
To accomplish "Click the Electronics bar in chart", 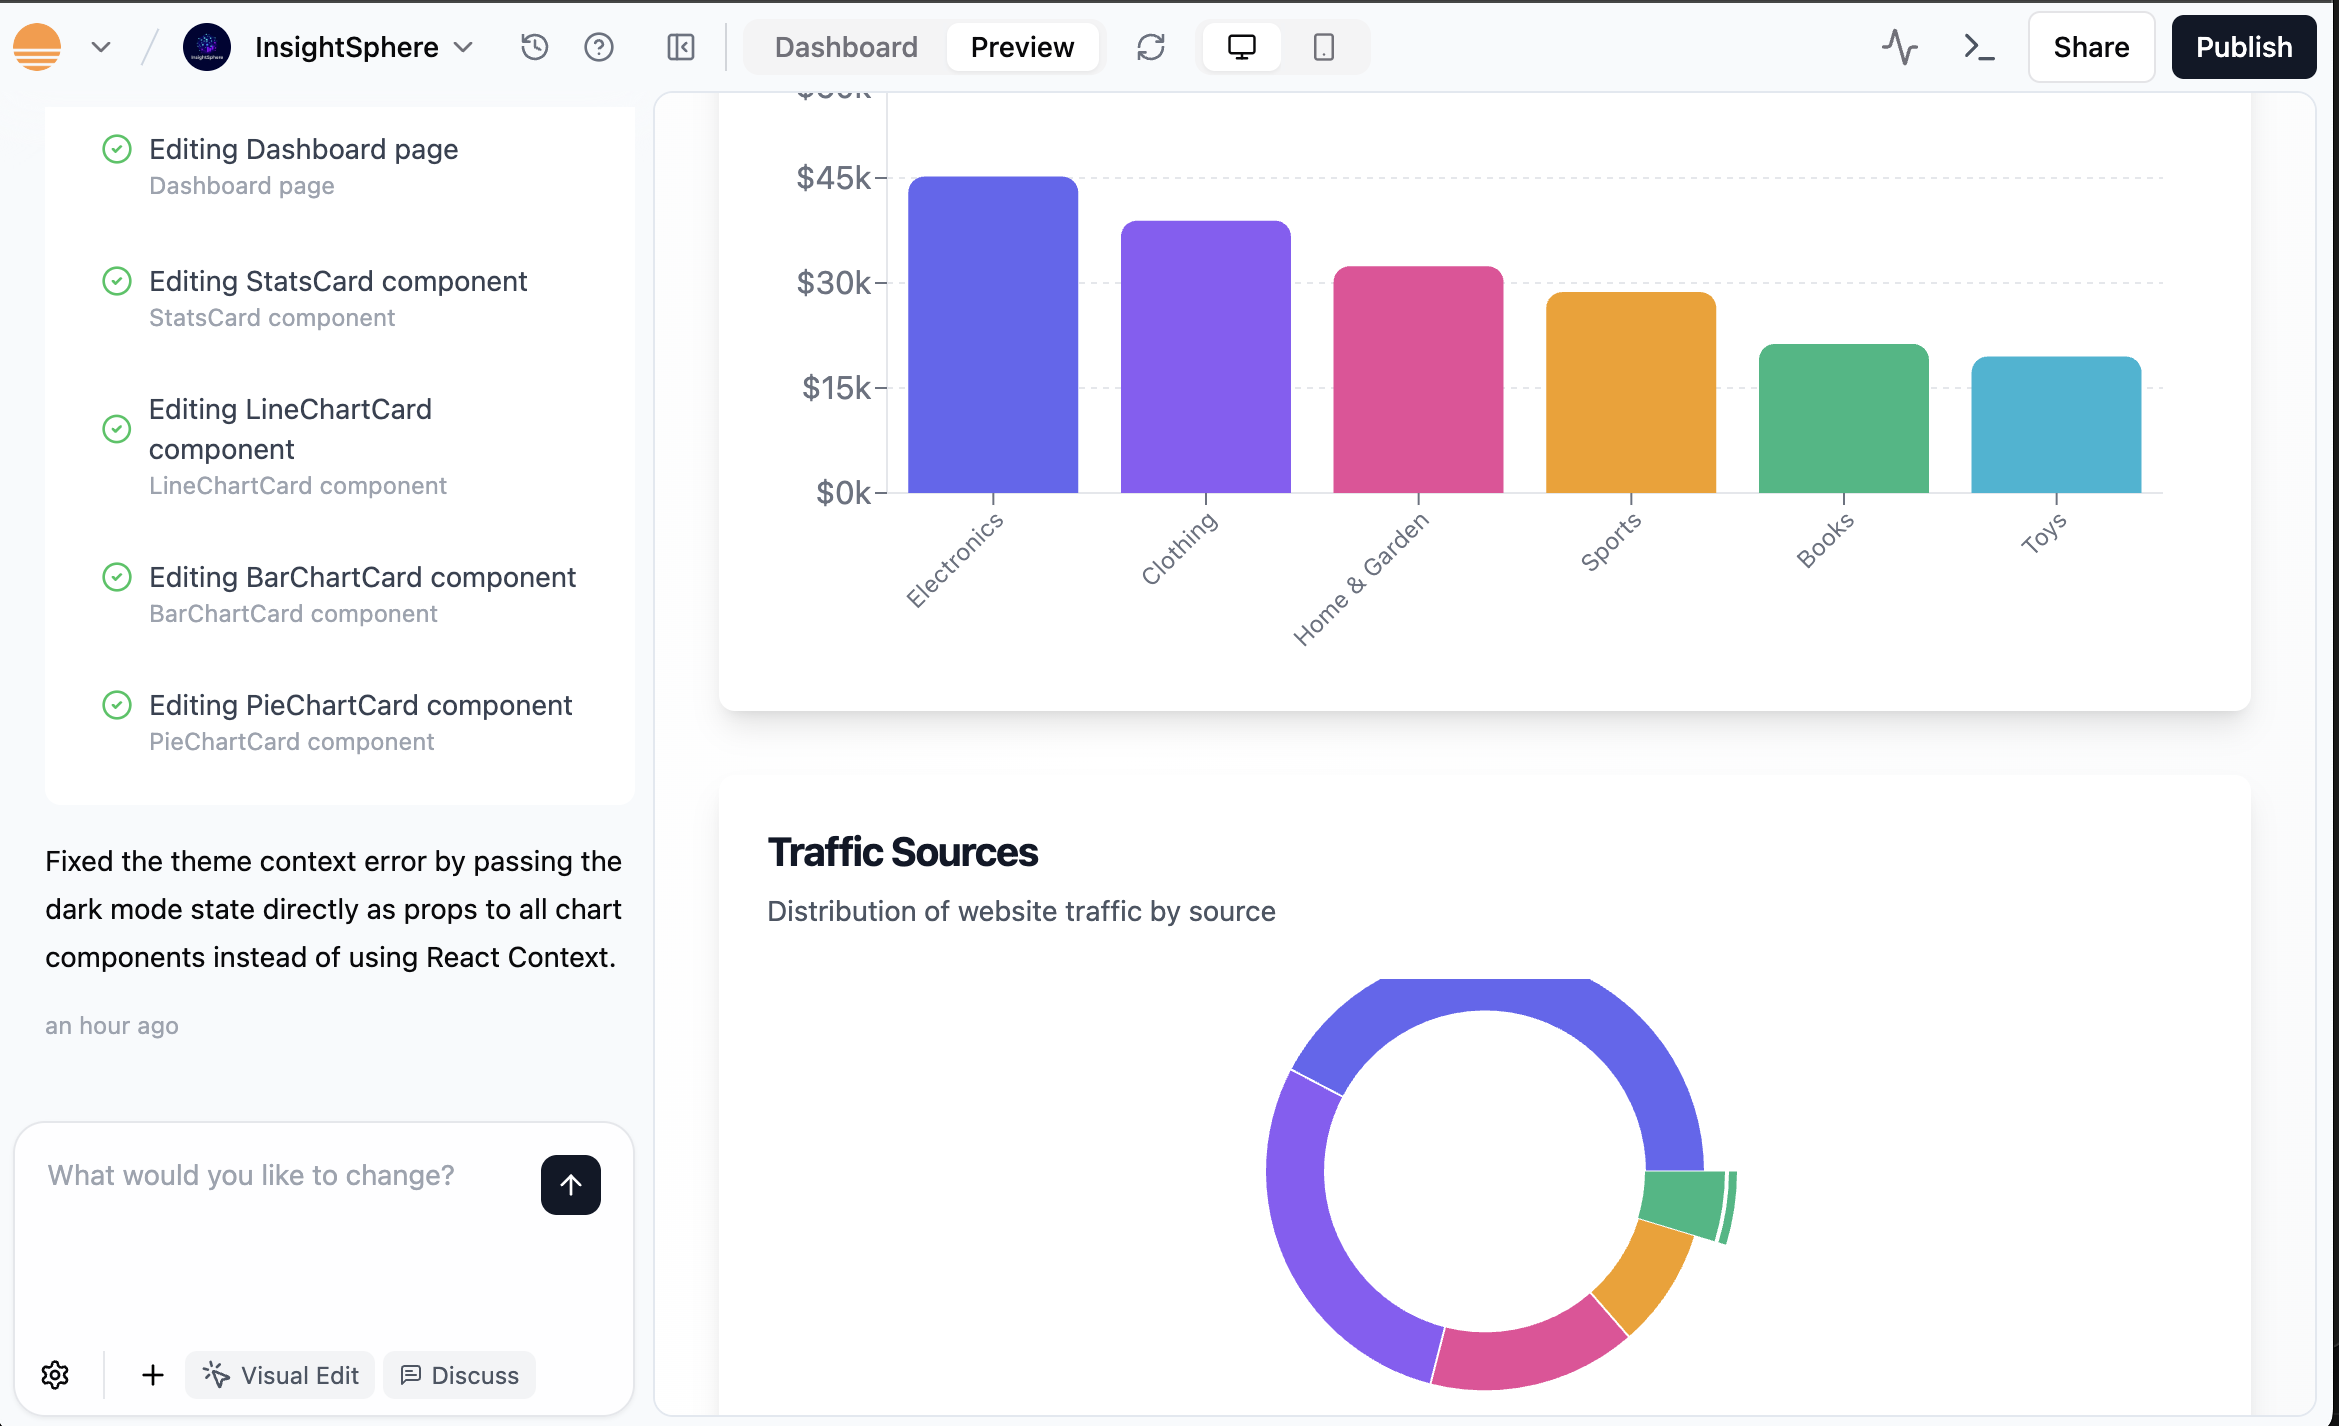I will tap(992, 335).
